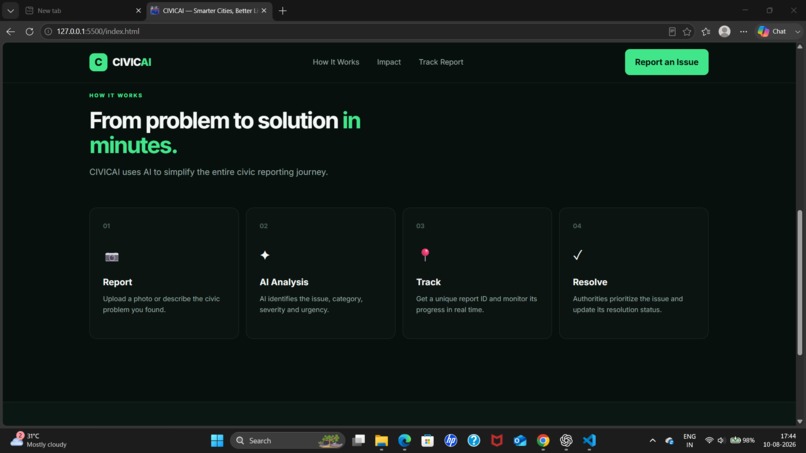Click the camera icon in Report card
806x453 pixels.
pyautogui.click(x=112, y=257)
